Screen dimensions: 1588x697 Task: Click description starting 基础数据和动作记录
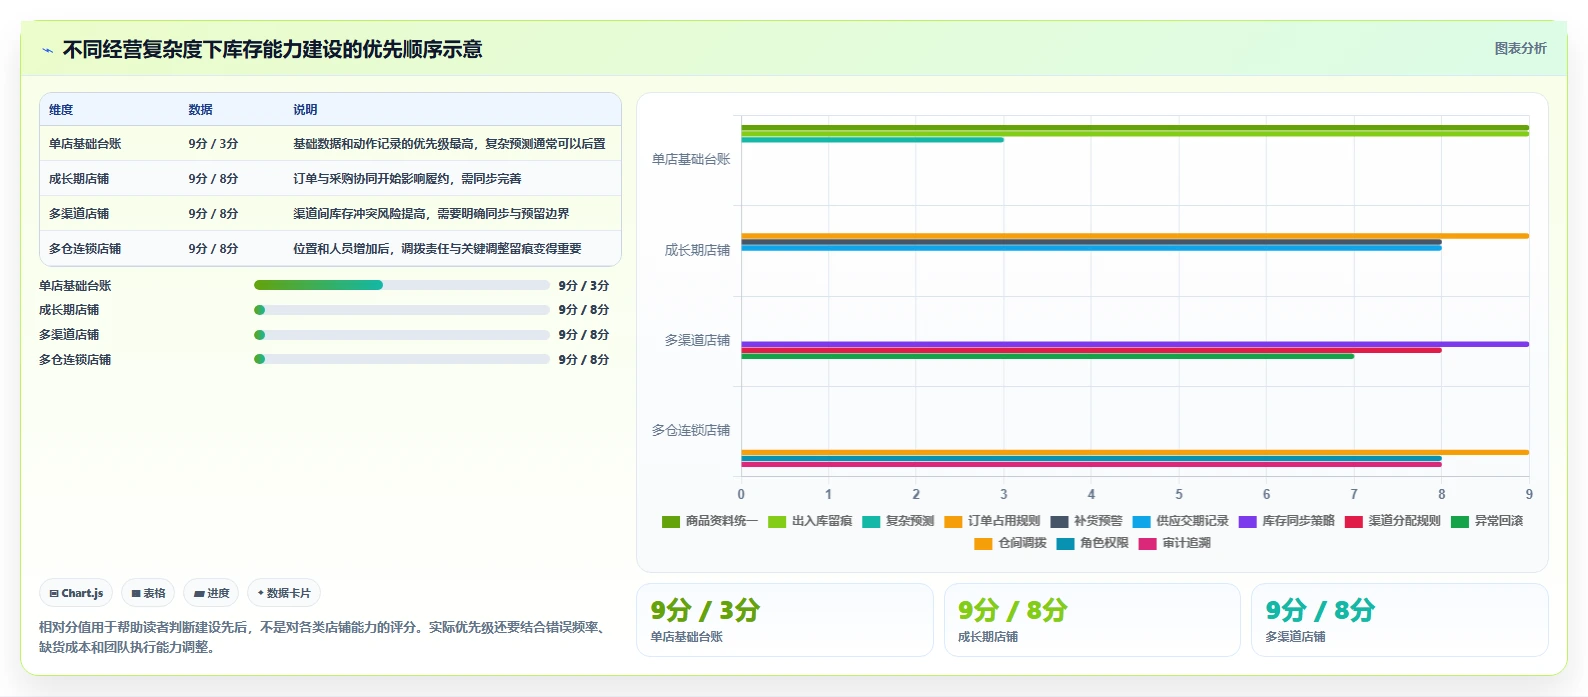tap(449, 144)
